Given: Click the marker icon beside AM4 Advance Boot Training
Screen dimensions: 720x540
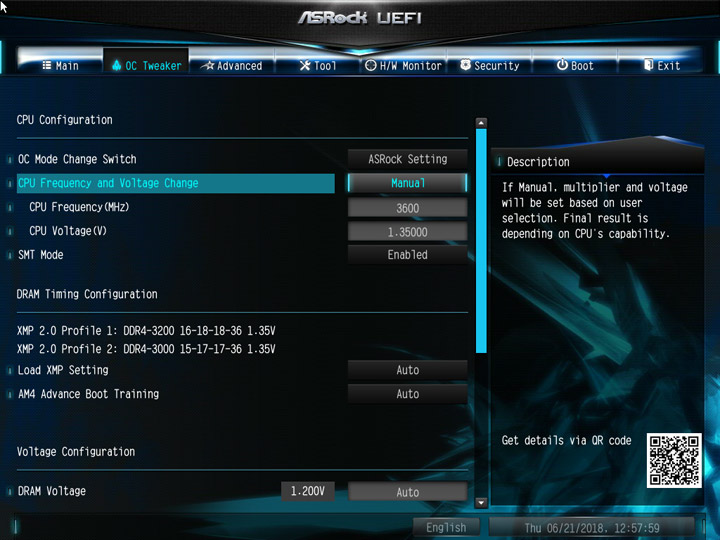Looking at the screenshot, I should [10, 394].
